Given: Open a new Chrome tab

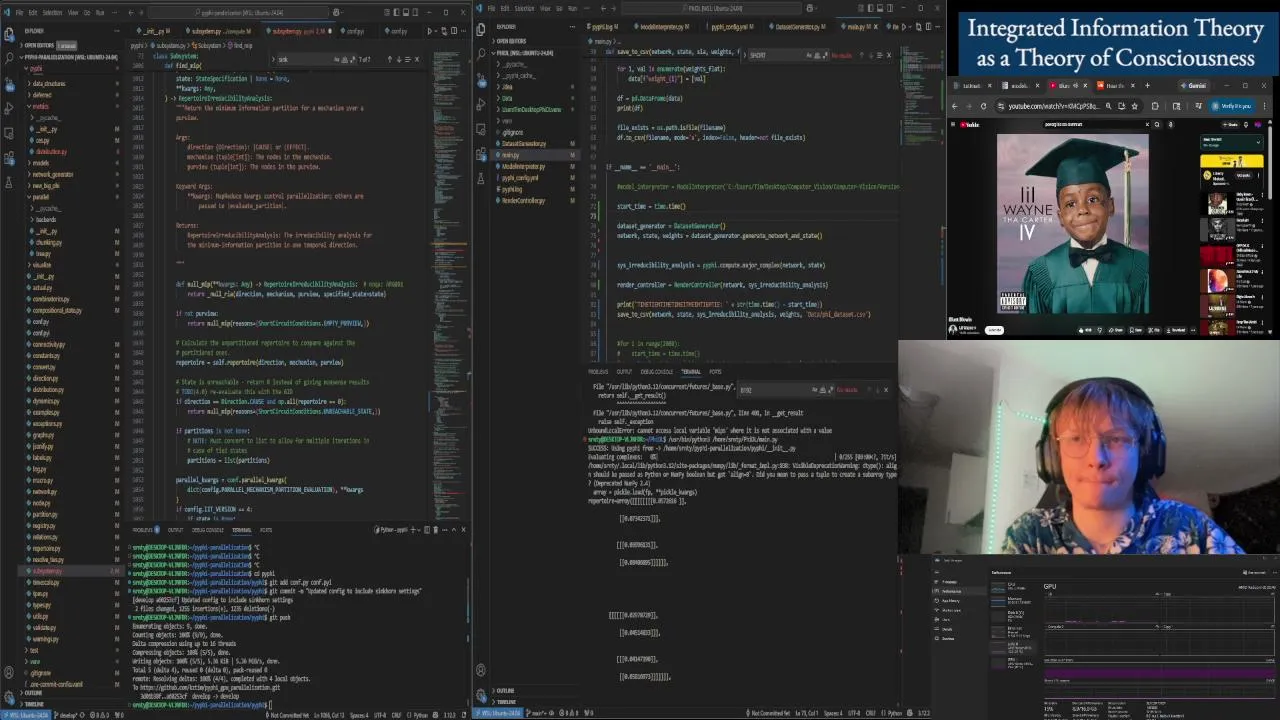Looking at the screenshot, I should [x=1147, y=86].
